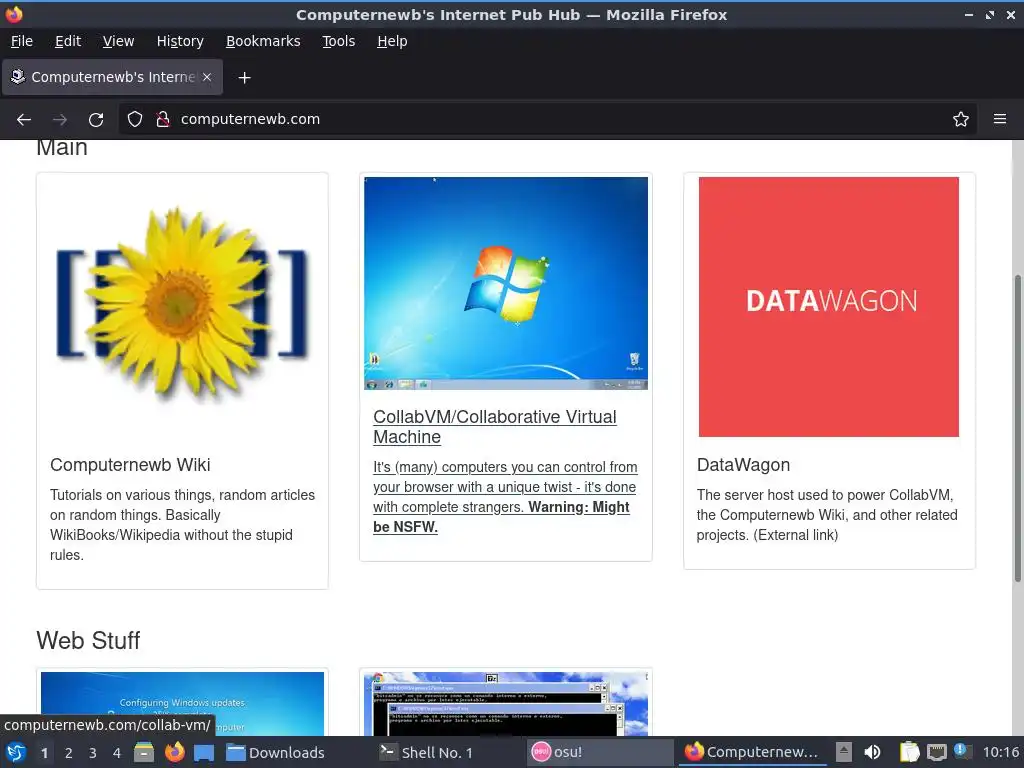Click the Configuring Windows updates thumbnail
Screen dimensions: 1024x768
tap(182, 704)
